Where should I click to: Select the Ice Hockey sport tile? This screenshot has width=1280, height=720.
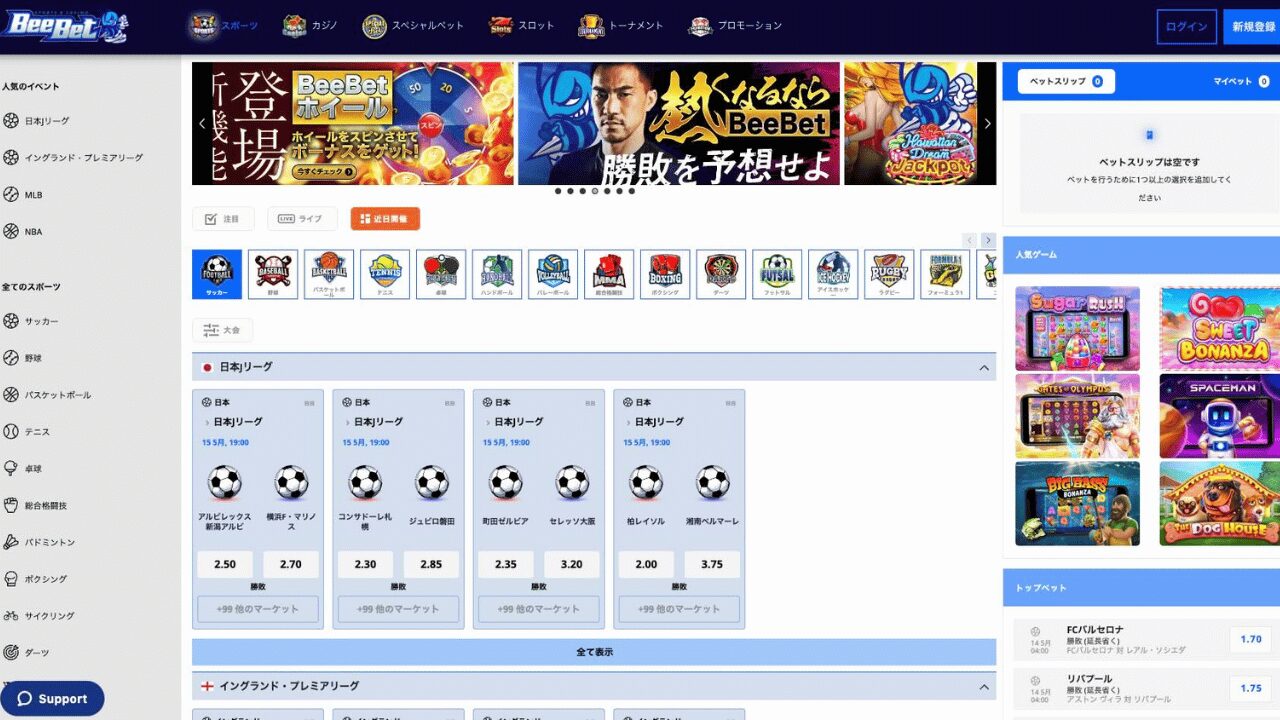[833, 275]
